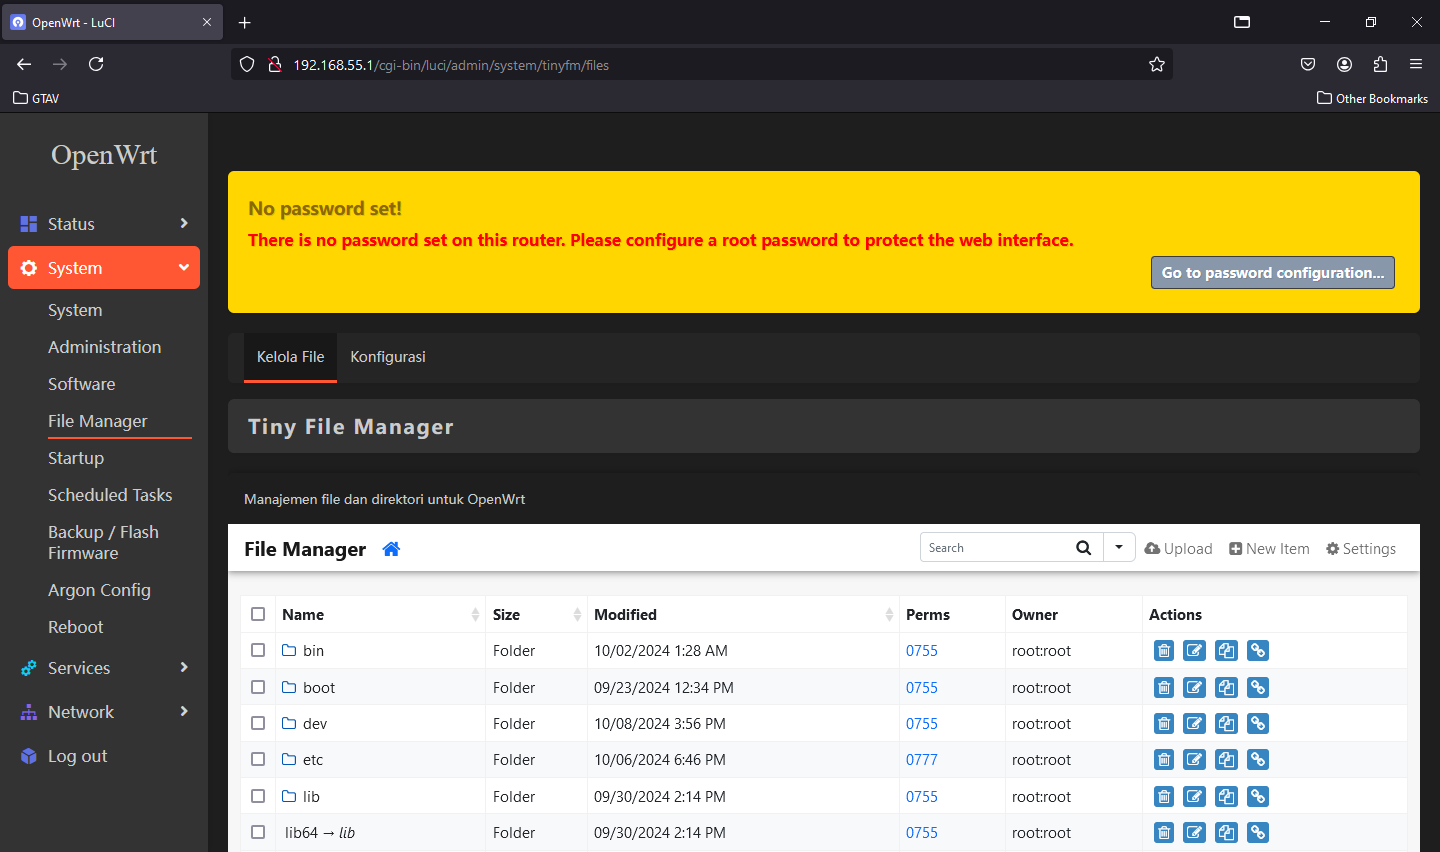This screenshot has height=852, width=1440.
Task: Sort table by Name column
Action: click(380, 615)
